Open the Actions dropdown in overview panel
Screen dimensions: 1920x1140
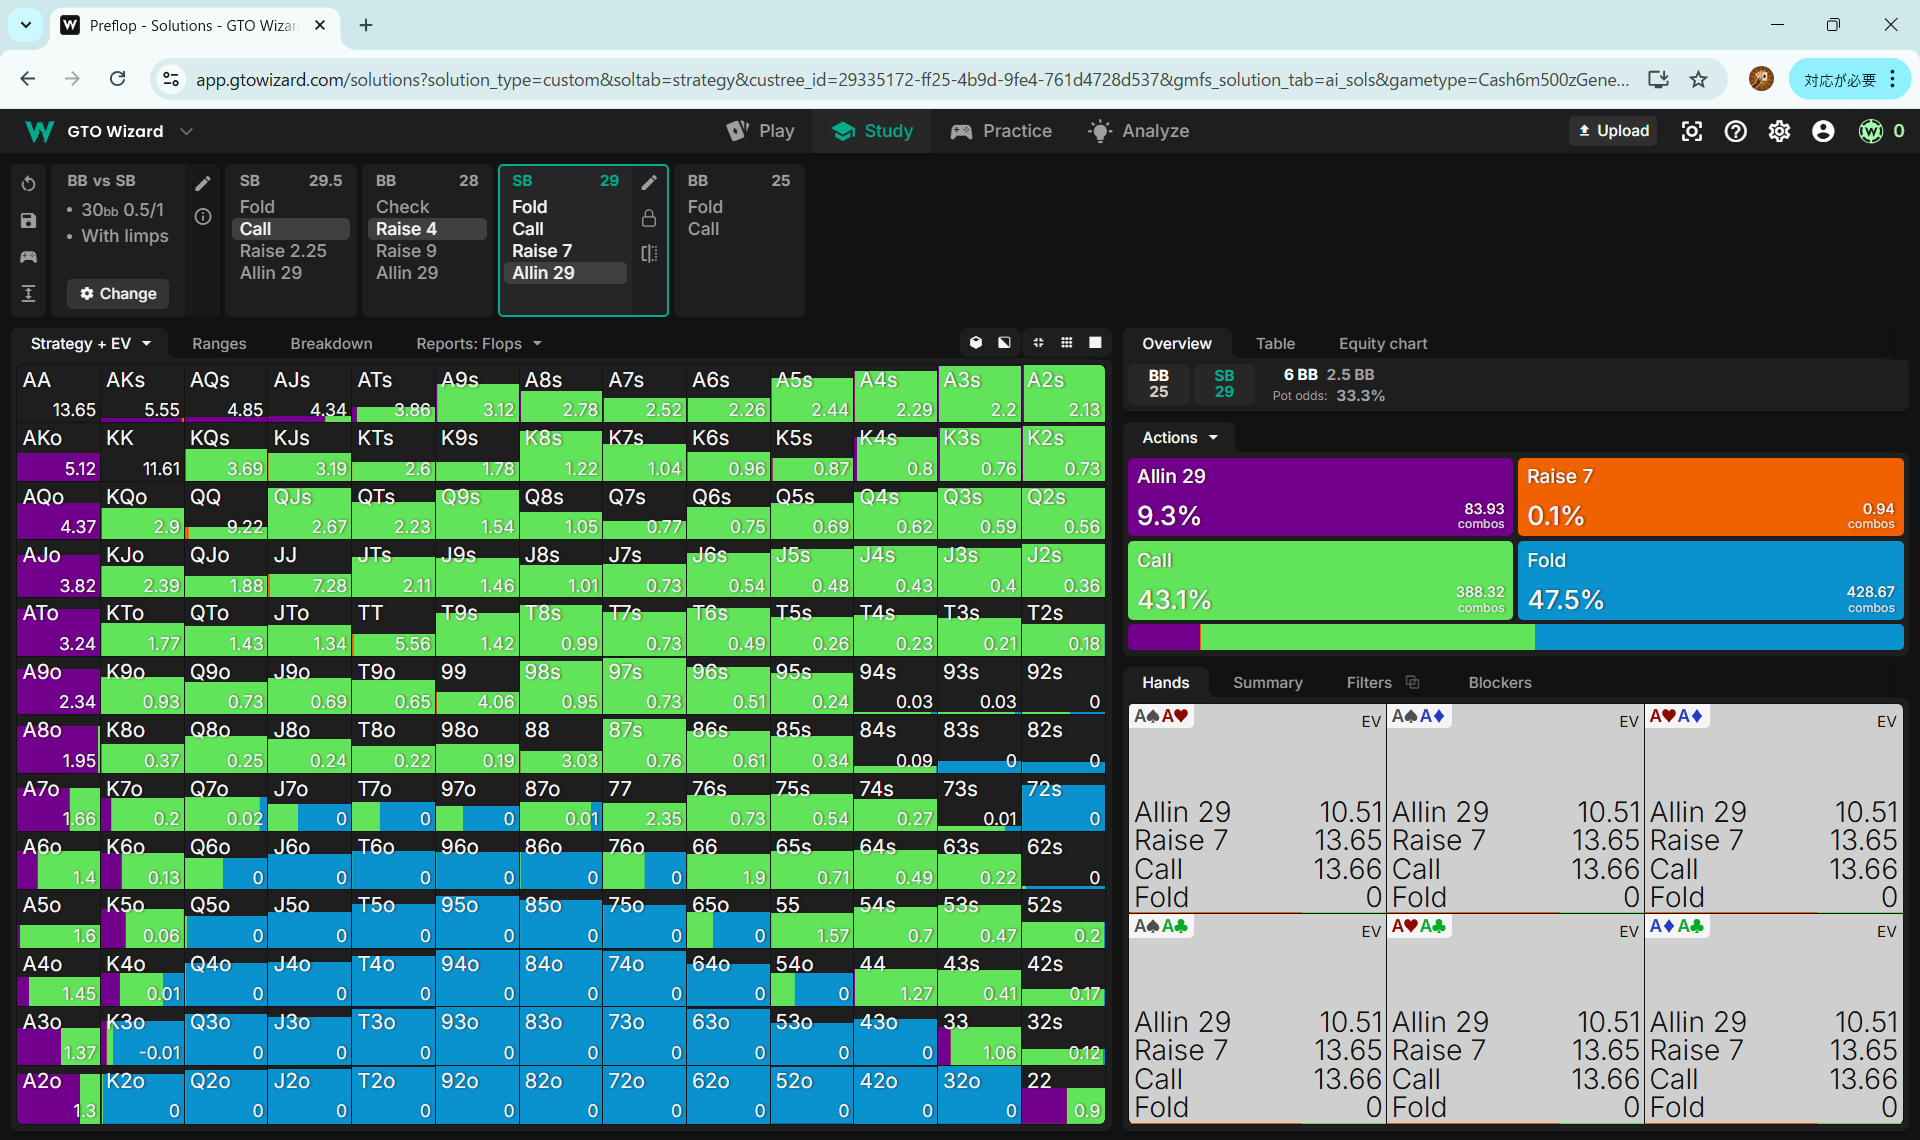tap(1179, 437)
